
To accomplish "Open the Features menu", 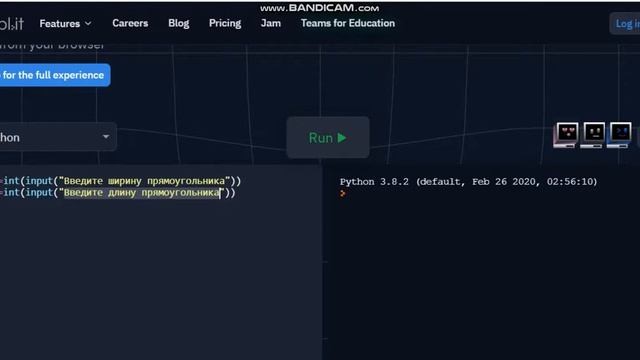I will tap(65, 24).
